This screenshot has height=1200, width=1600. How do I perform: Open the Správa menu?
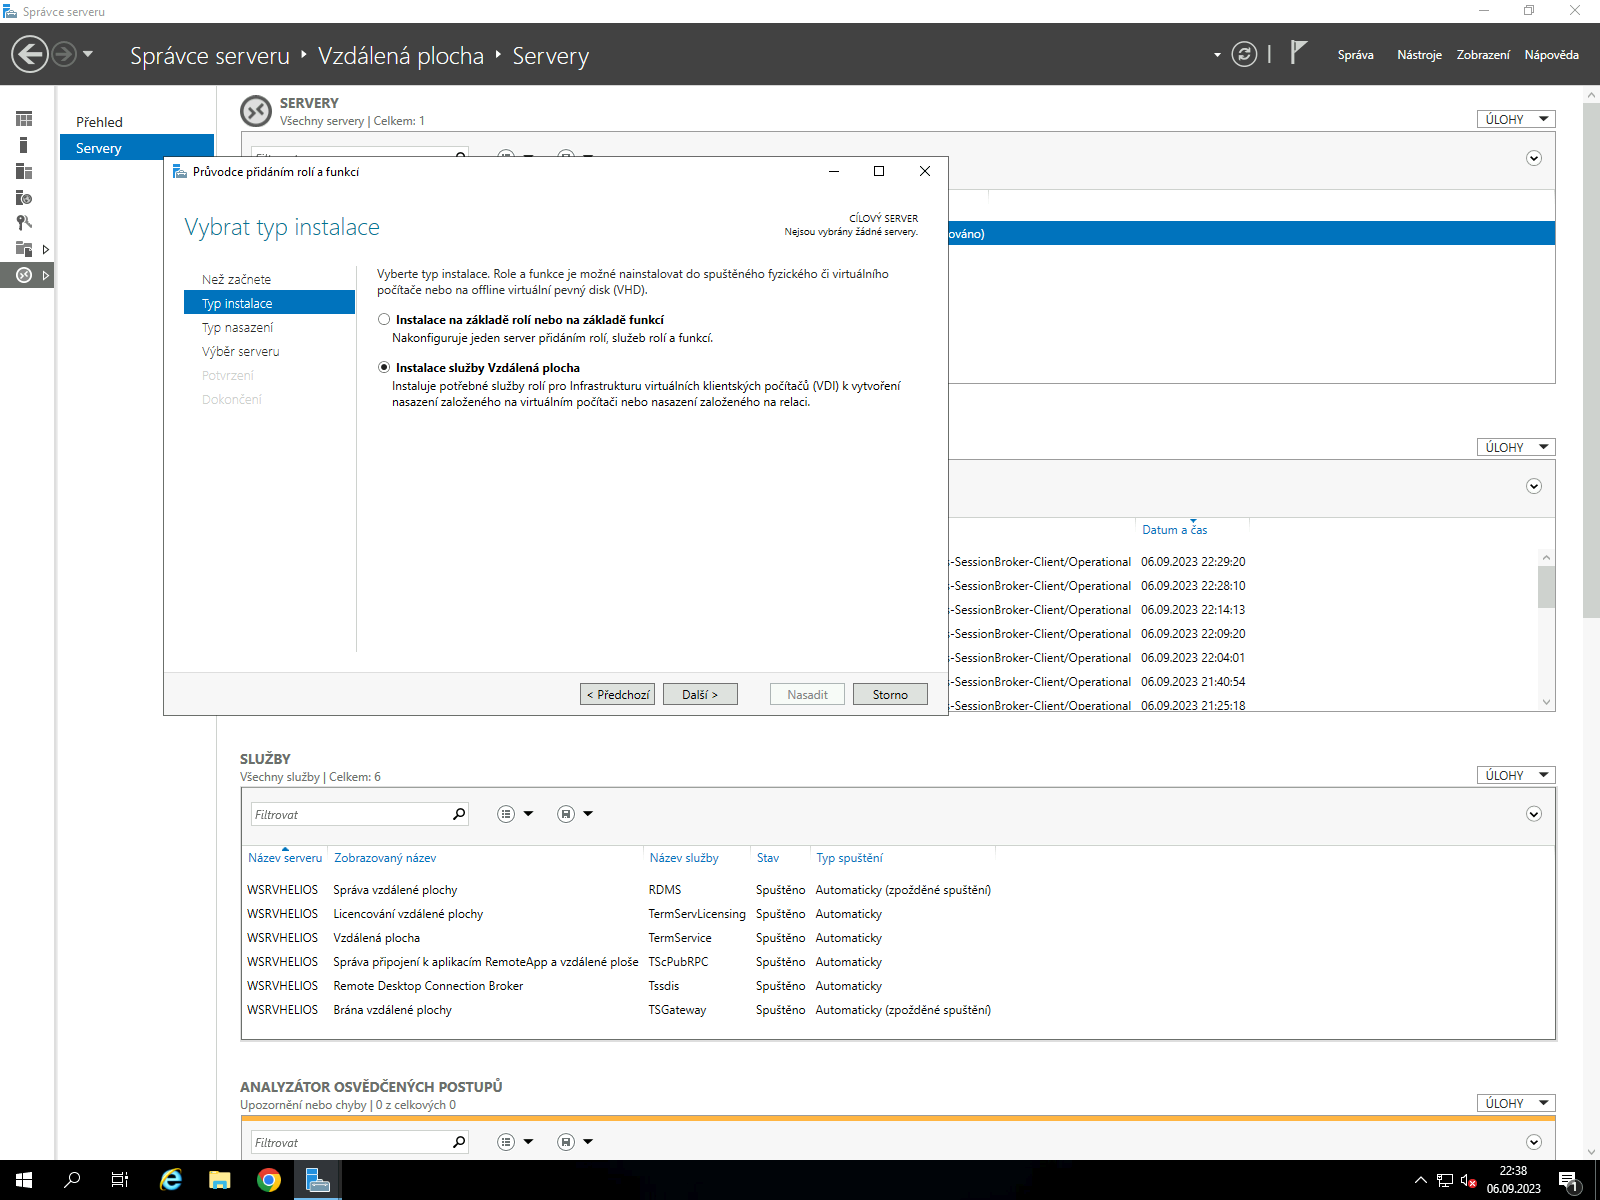1355,55
